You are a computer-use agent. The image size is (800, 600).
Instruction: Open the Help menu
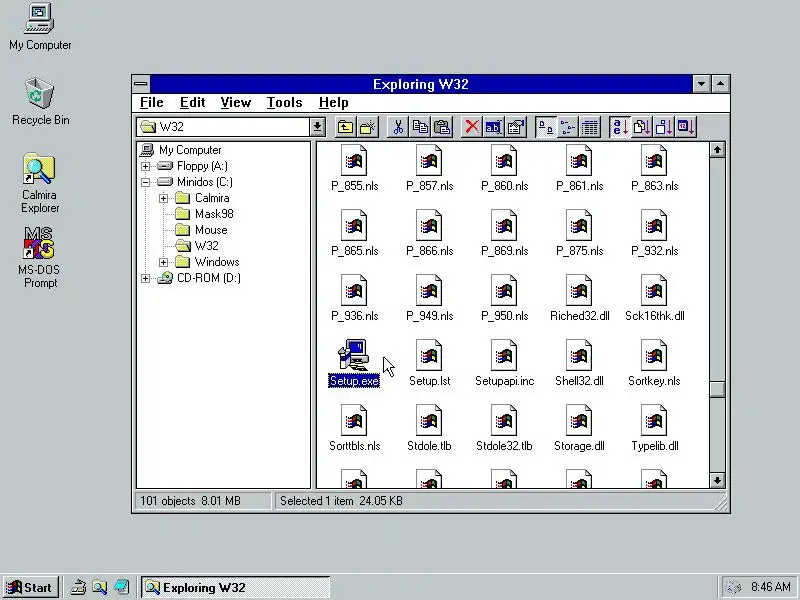pos(334,103)
